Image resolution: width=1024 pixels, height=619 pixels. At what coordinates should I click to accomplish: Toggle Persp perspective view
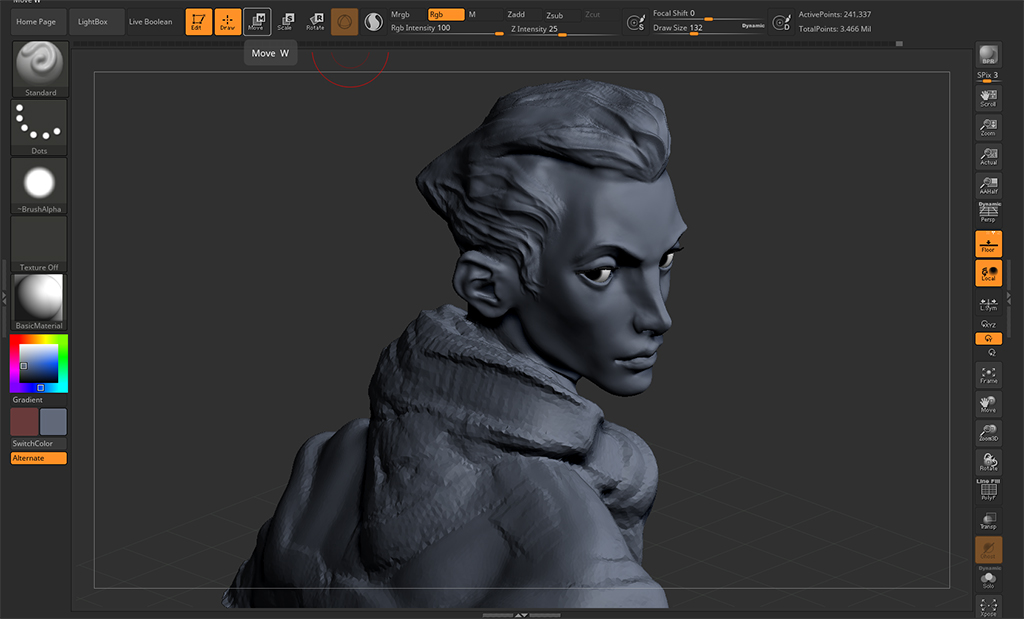pos(988,212)
